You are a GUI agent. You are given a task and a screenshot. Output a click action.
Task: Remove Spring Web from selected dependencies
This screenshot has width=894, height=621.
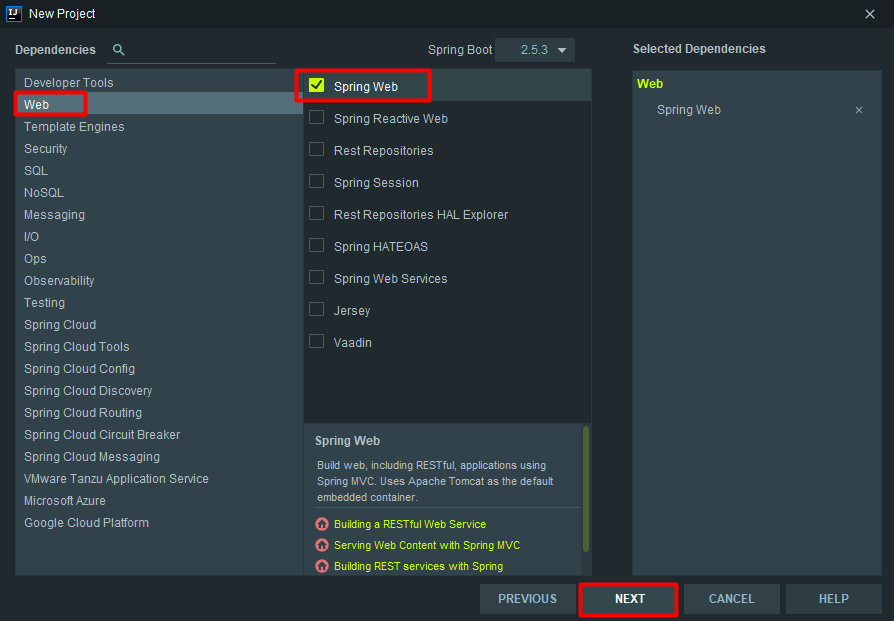859,110
